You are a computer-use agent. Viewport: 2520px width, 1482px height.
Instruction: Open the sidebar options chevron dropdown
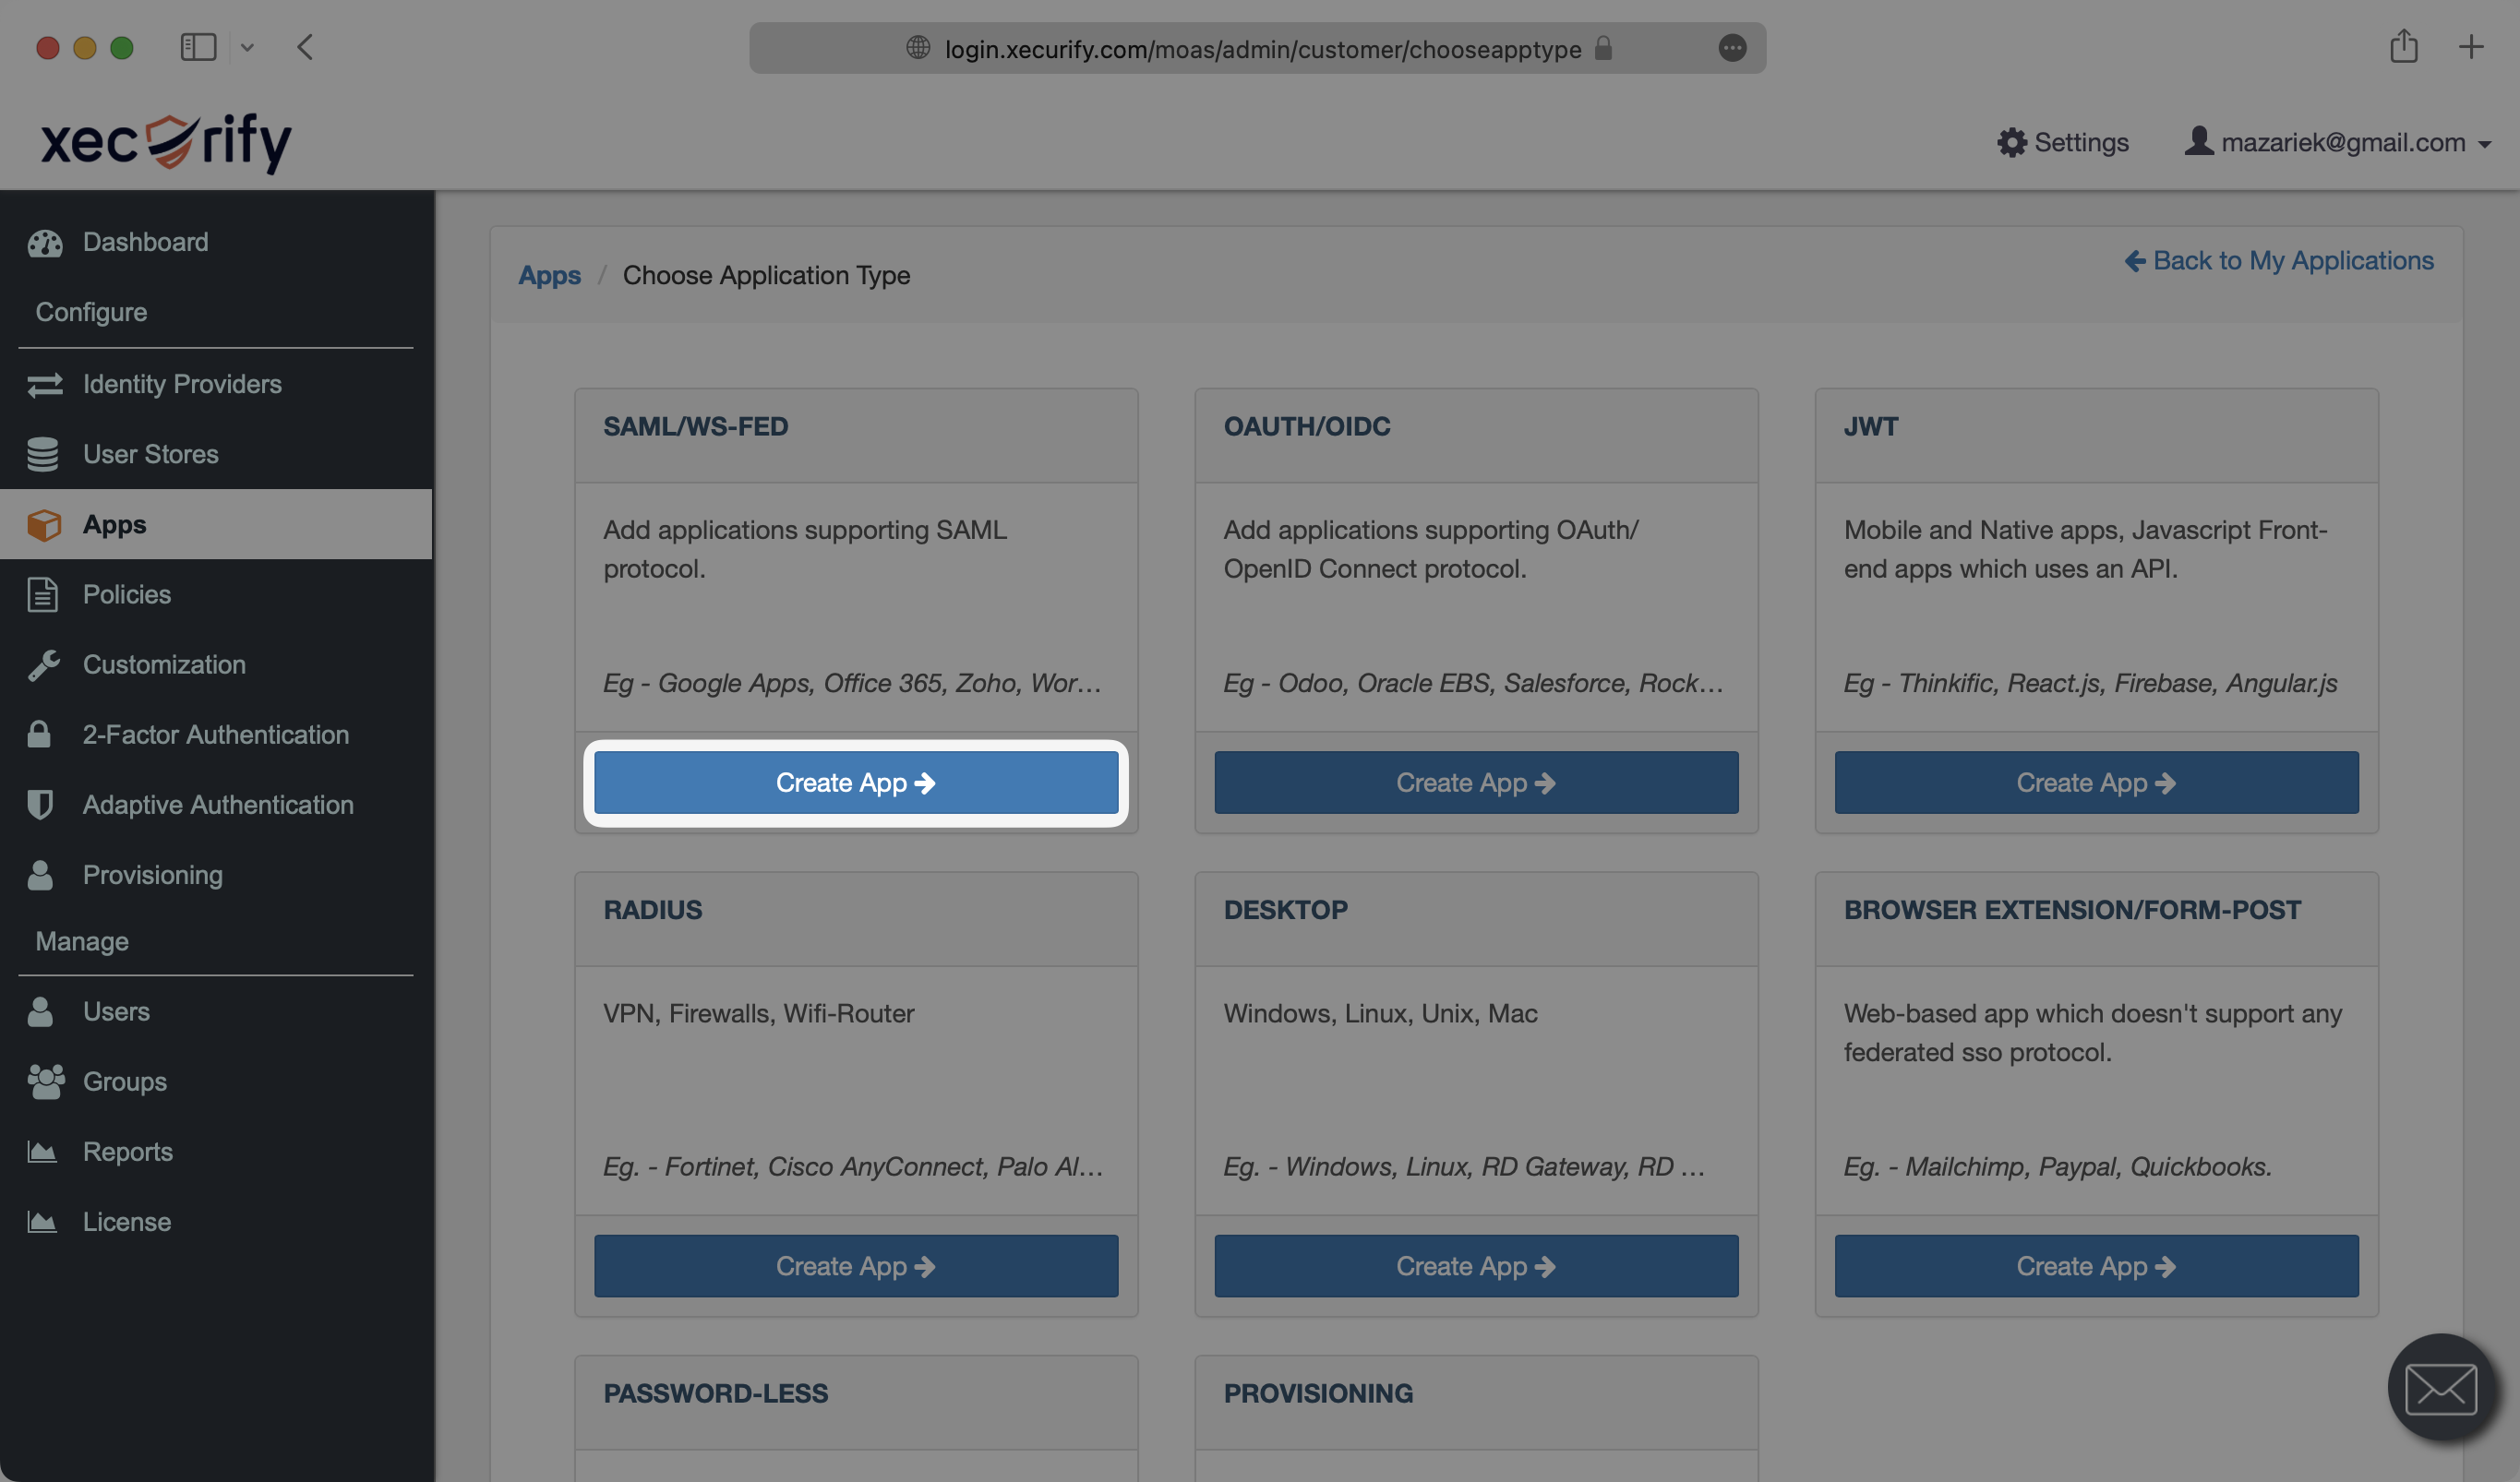247,47
